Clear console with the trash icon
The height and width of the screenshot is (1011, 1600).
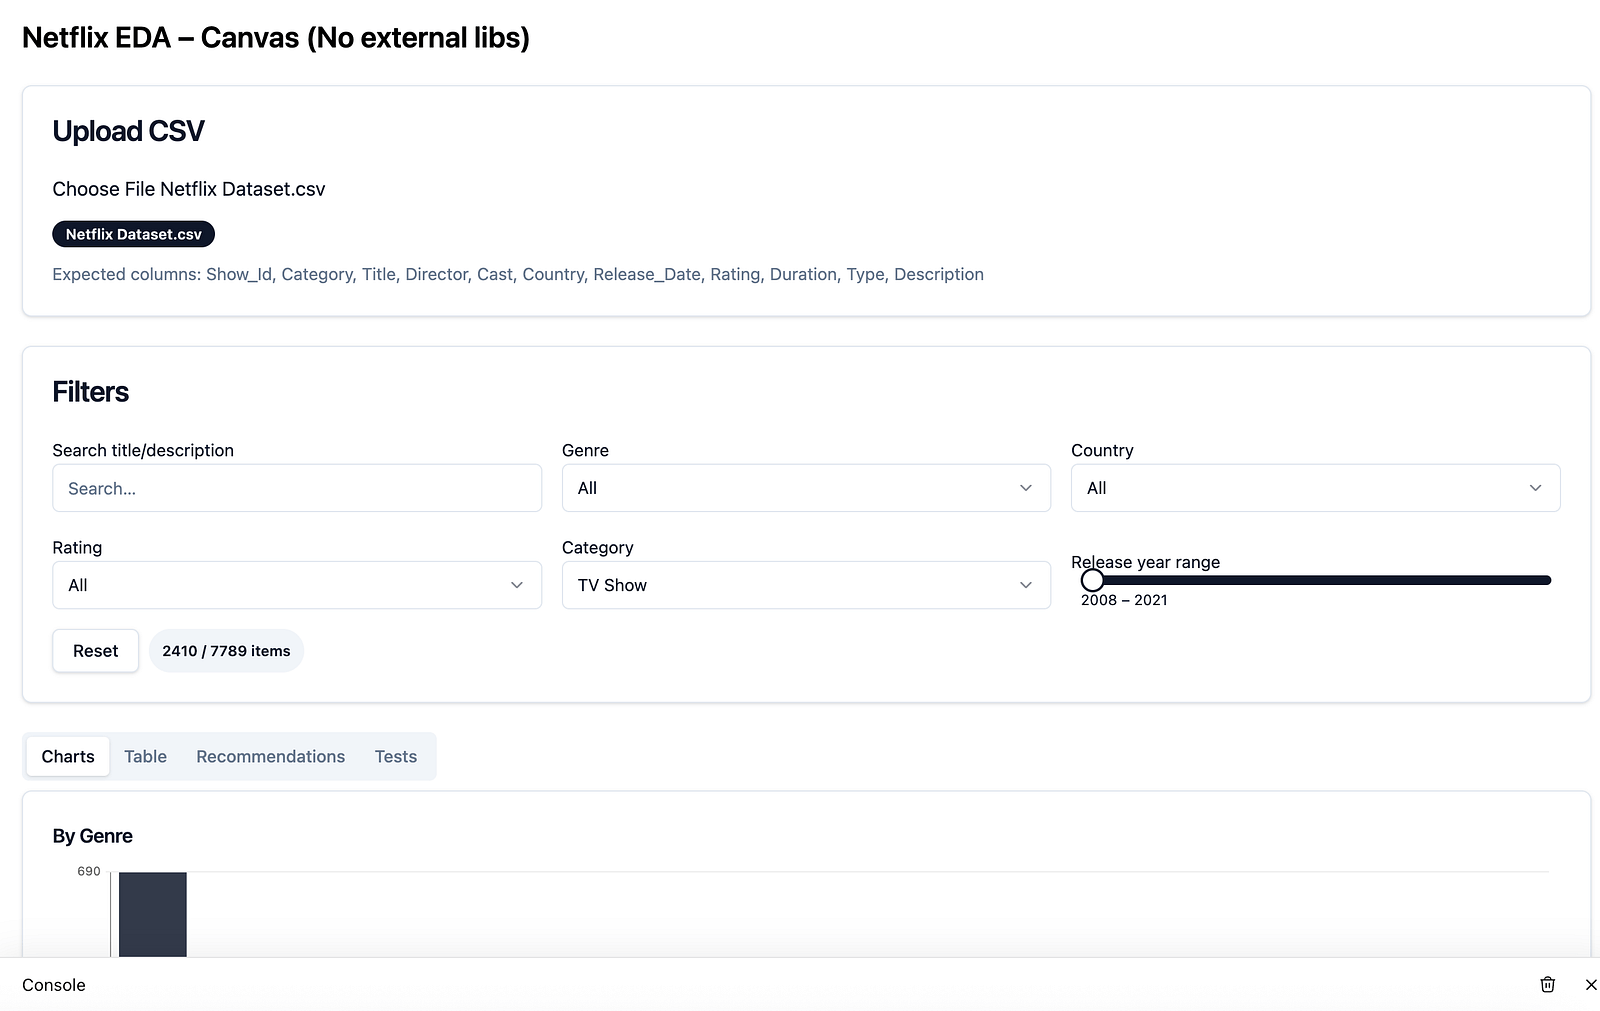1547,985
